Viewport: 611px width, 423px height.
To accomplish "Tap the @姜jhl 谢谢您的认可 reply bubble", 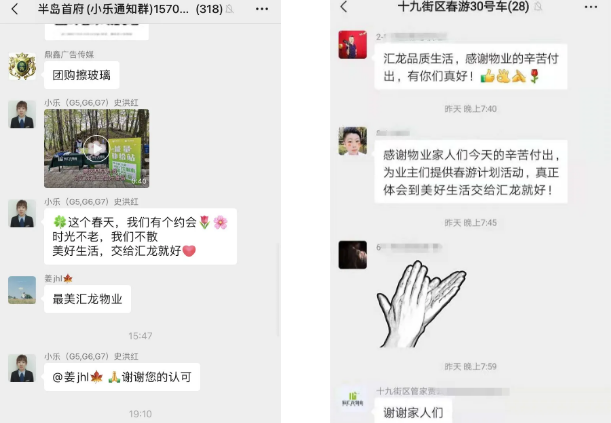I will (122, 377).
